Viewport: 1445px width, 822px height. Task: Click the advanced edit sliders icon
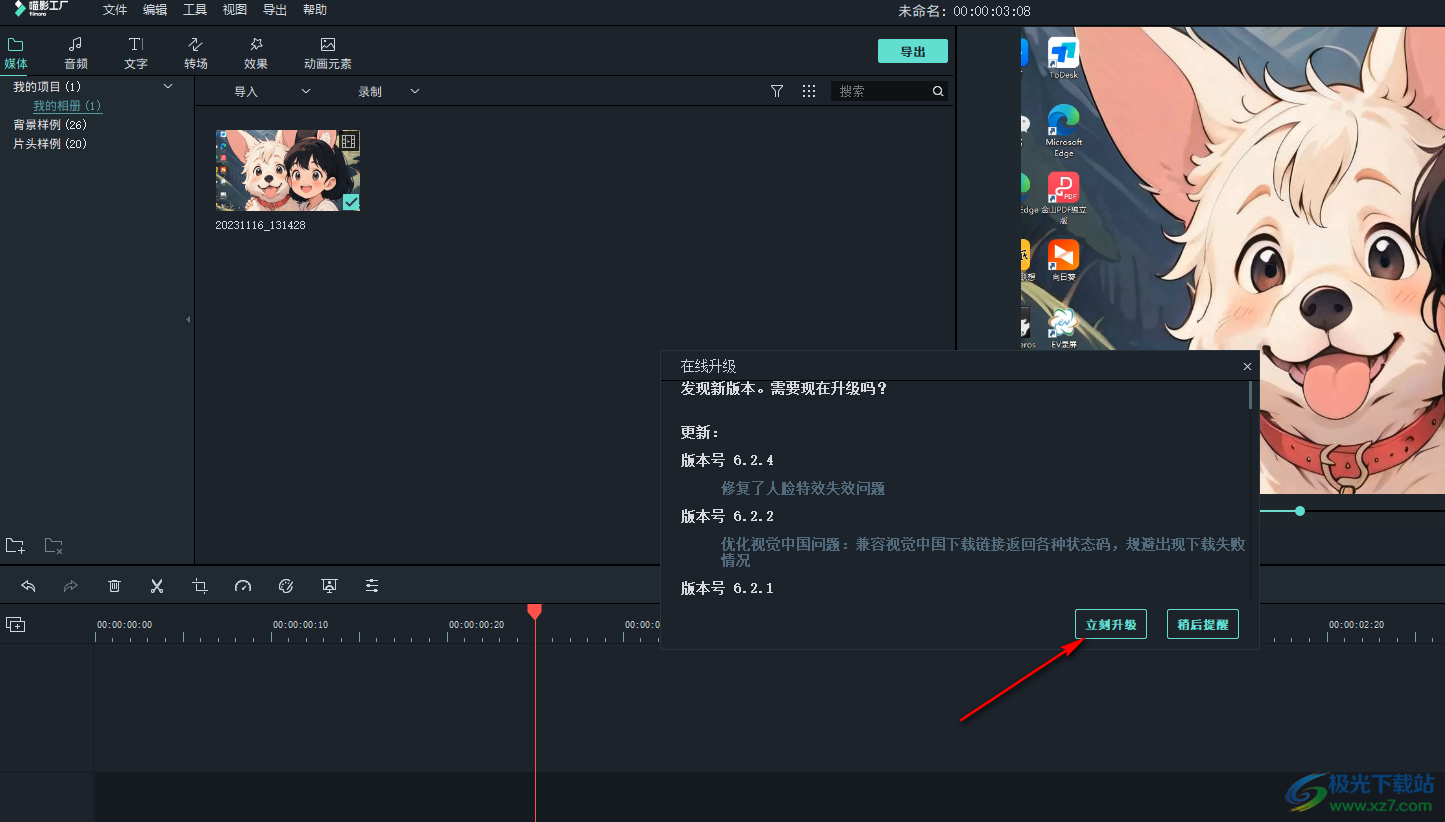click(x=372, y=586)
